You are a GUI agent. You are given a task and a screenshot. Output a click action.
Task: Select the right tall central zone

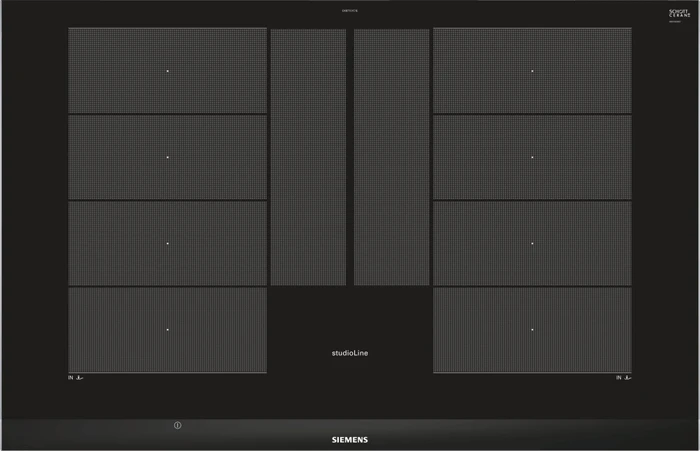[x=392, y=157]
